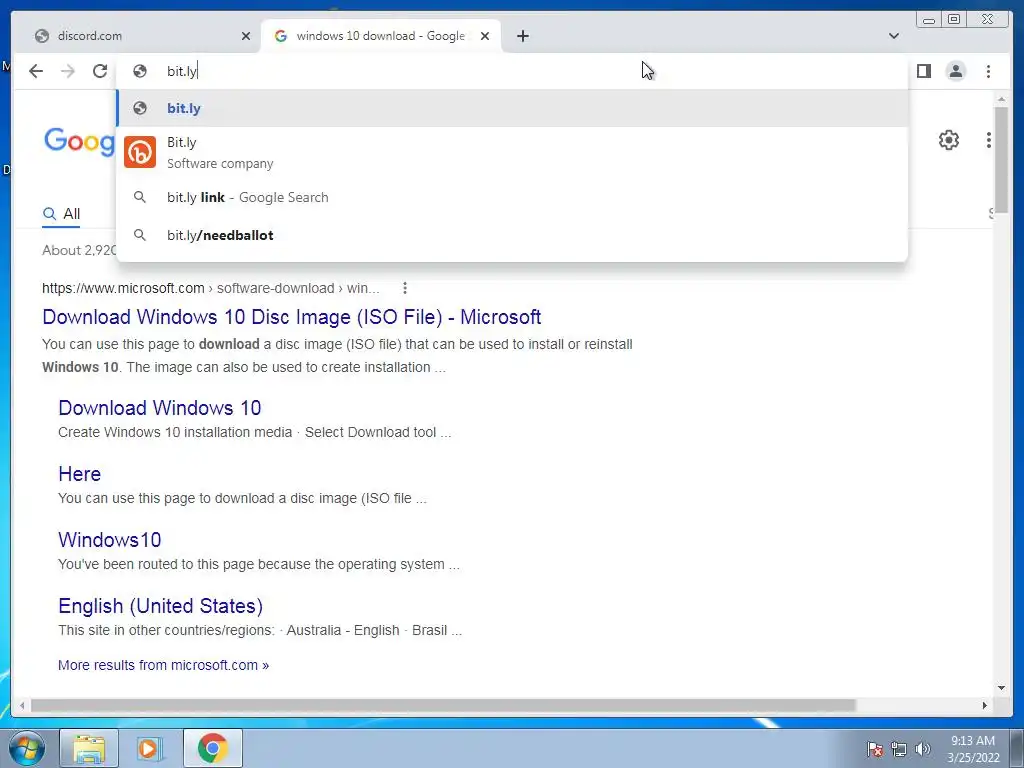Choose the highlighted bit.ly URL suggestion

tap(512, 108)
